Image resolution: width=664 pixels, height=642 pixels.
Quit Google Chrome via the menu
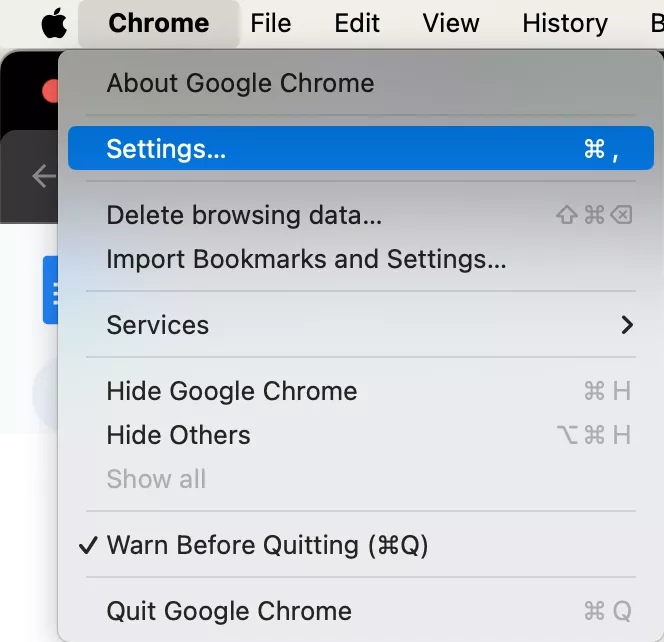(229, 611)
